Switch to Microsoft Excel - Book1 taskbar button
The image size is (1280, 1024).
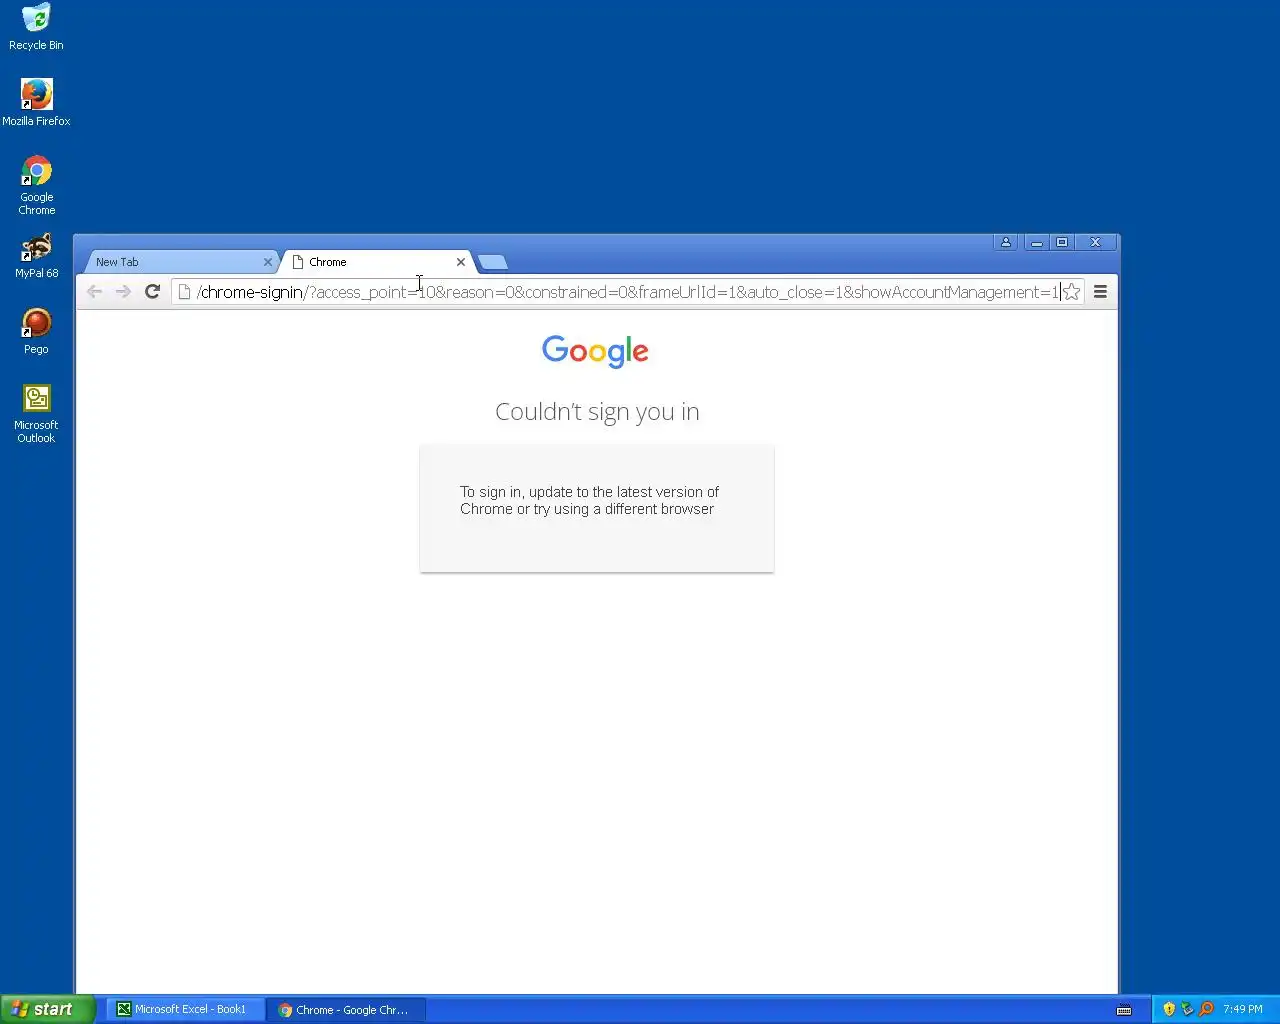pyautogui.click(x=185, y=1010)
